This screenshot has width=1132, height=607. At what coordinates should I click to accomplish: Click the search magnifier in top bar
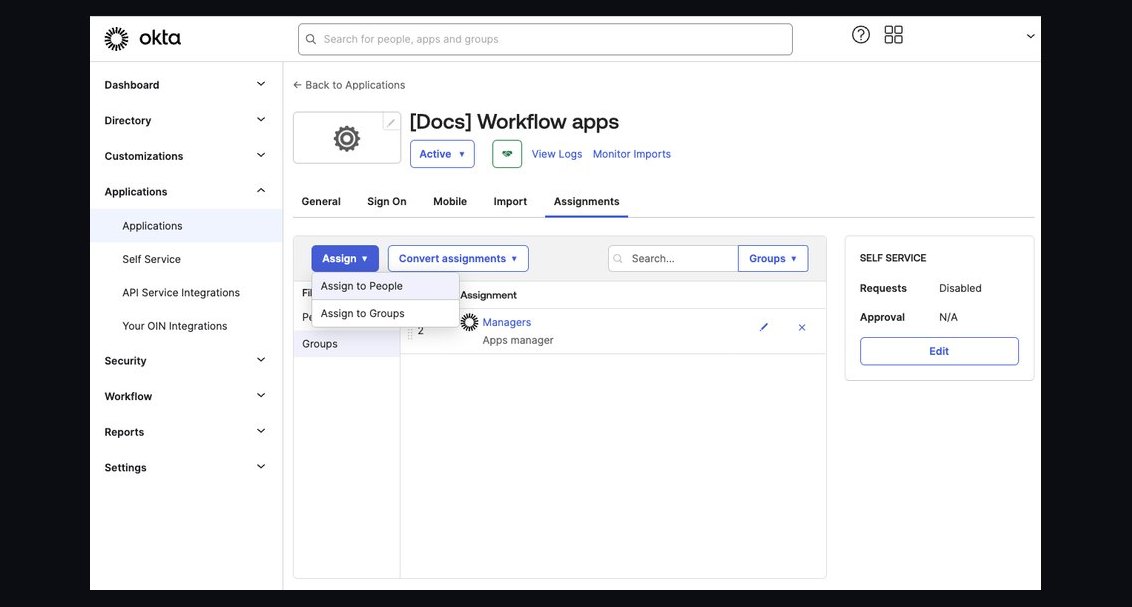click(310, 39)
